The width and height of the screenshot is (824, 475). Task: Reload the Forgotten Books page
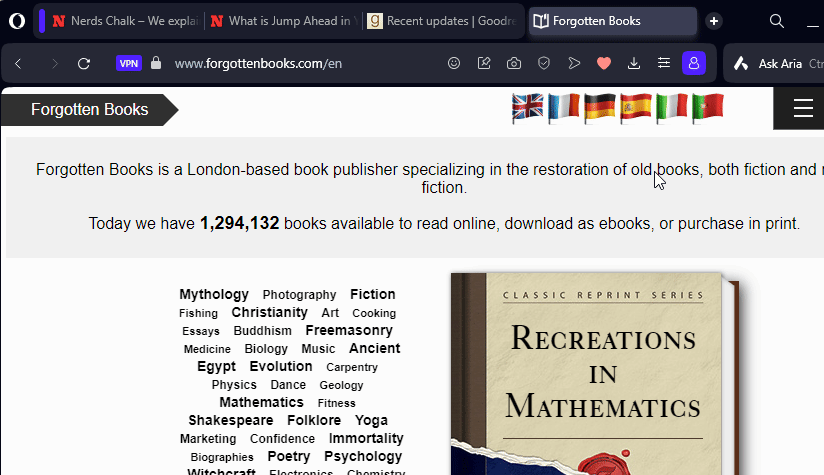tap(84, 64)
